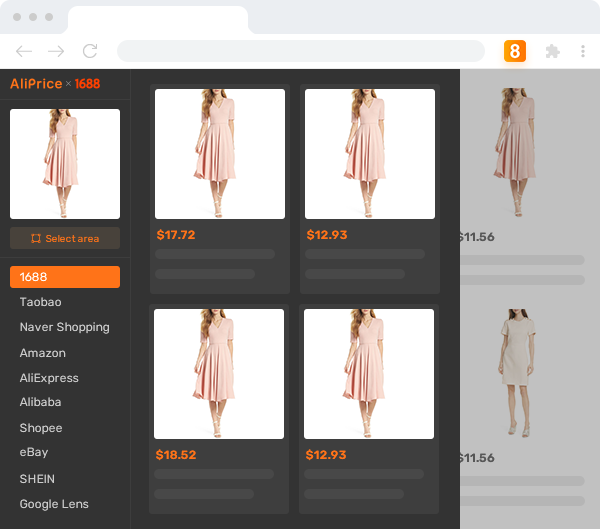Open the puzzle-piece extensions menu
The height and width of the screenshot is (529, 600).
[x=552, y=51]
